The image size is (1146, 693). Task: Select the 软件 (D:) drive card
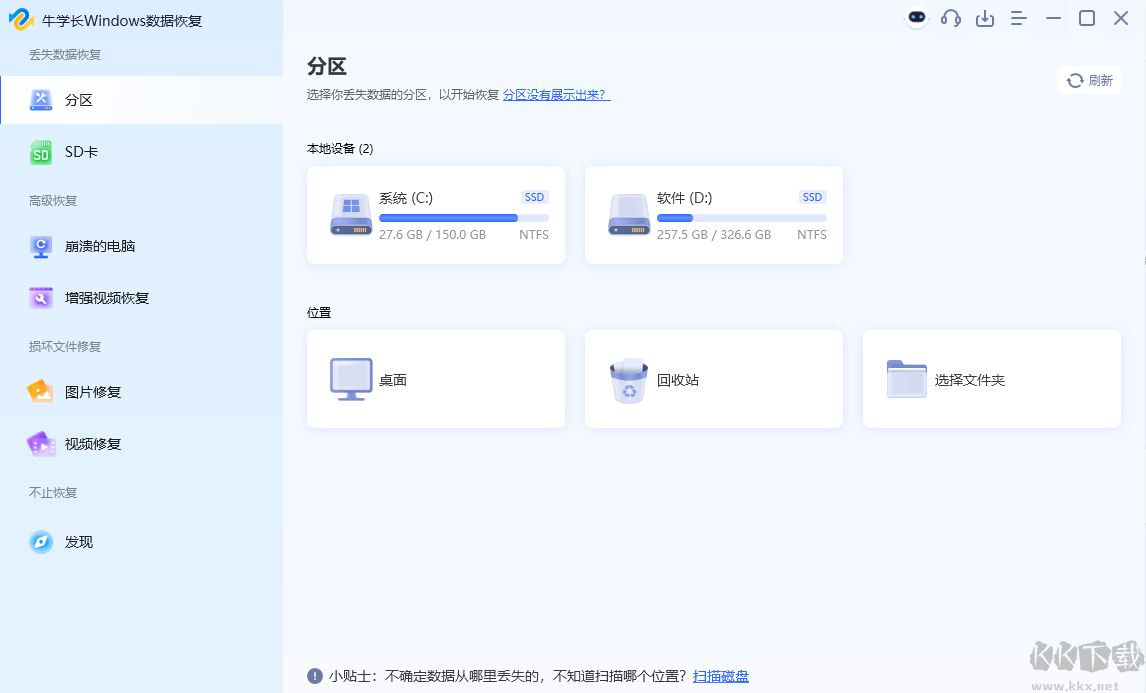point(713,214)
